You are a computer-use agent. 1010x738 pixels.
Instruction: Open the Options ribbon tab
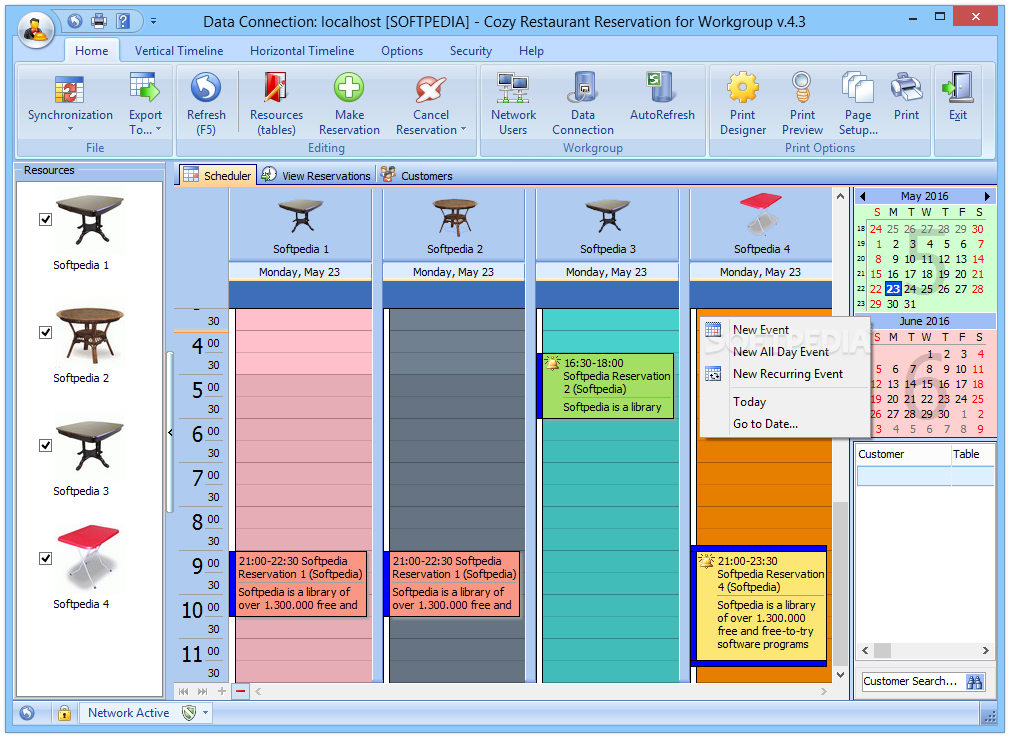click(x=402, y=51)
